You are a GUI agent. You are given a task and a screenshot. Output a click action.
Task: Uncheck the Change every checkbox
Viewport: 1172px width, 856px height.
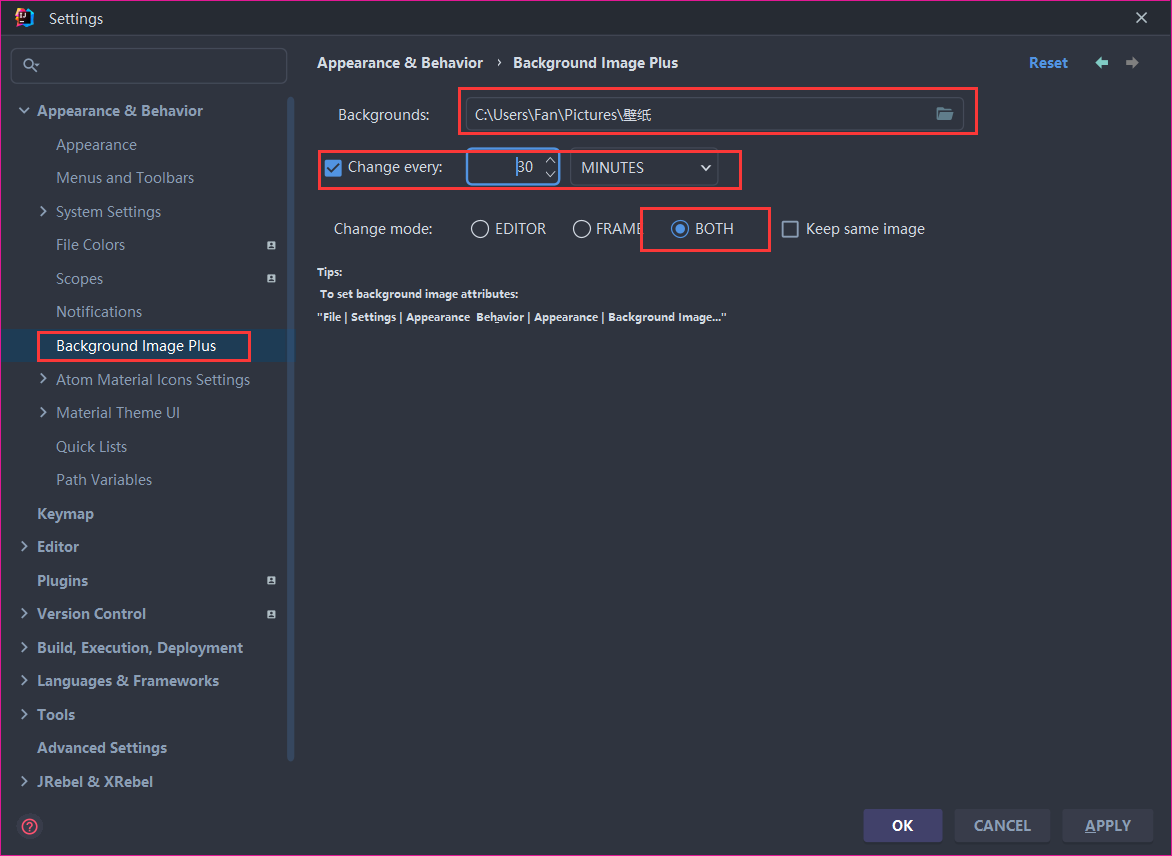click(x=333, y=167)
